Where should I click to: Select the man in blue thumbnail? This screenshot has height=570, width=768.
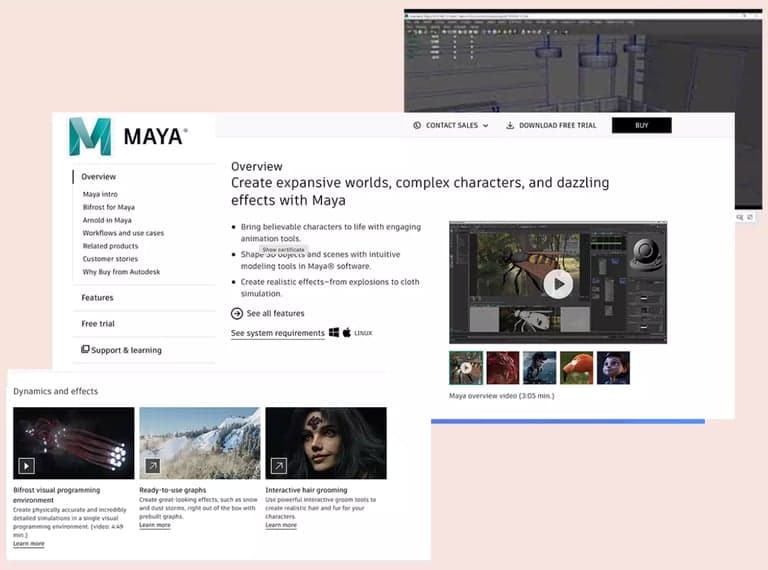[x=539, y=368]
